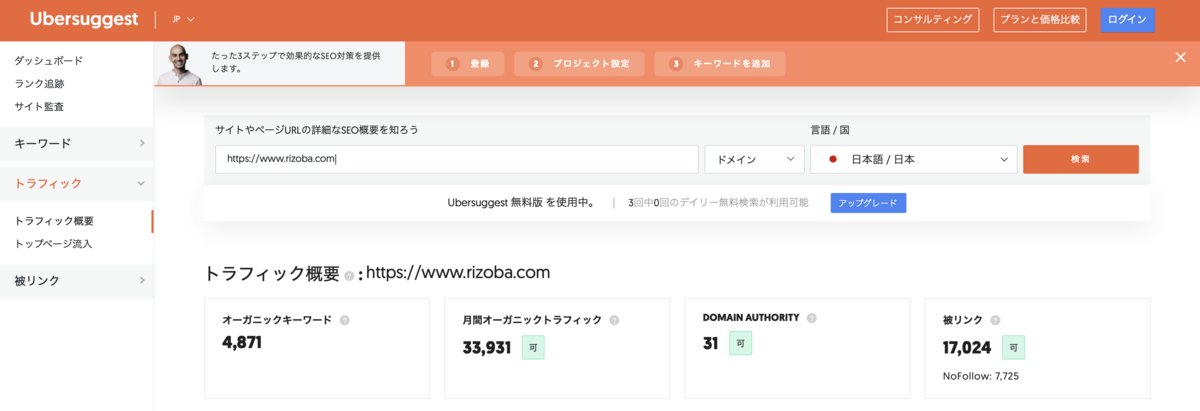1200x411 pixels.
Task: Click the Japan flag icon
Action: click(x=832, y=159)
